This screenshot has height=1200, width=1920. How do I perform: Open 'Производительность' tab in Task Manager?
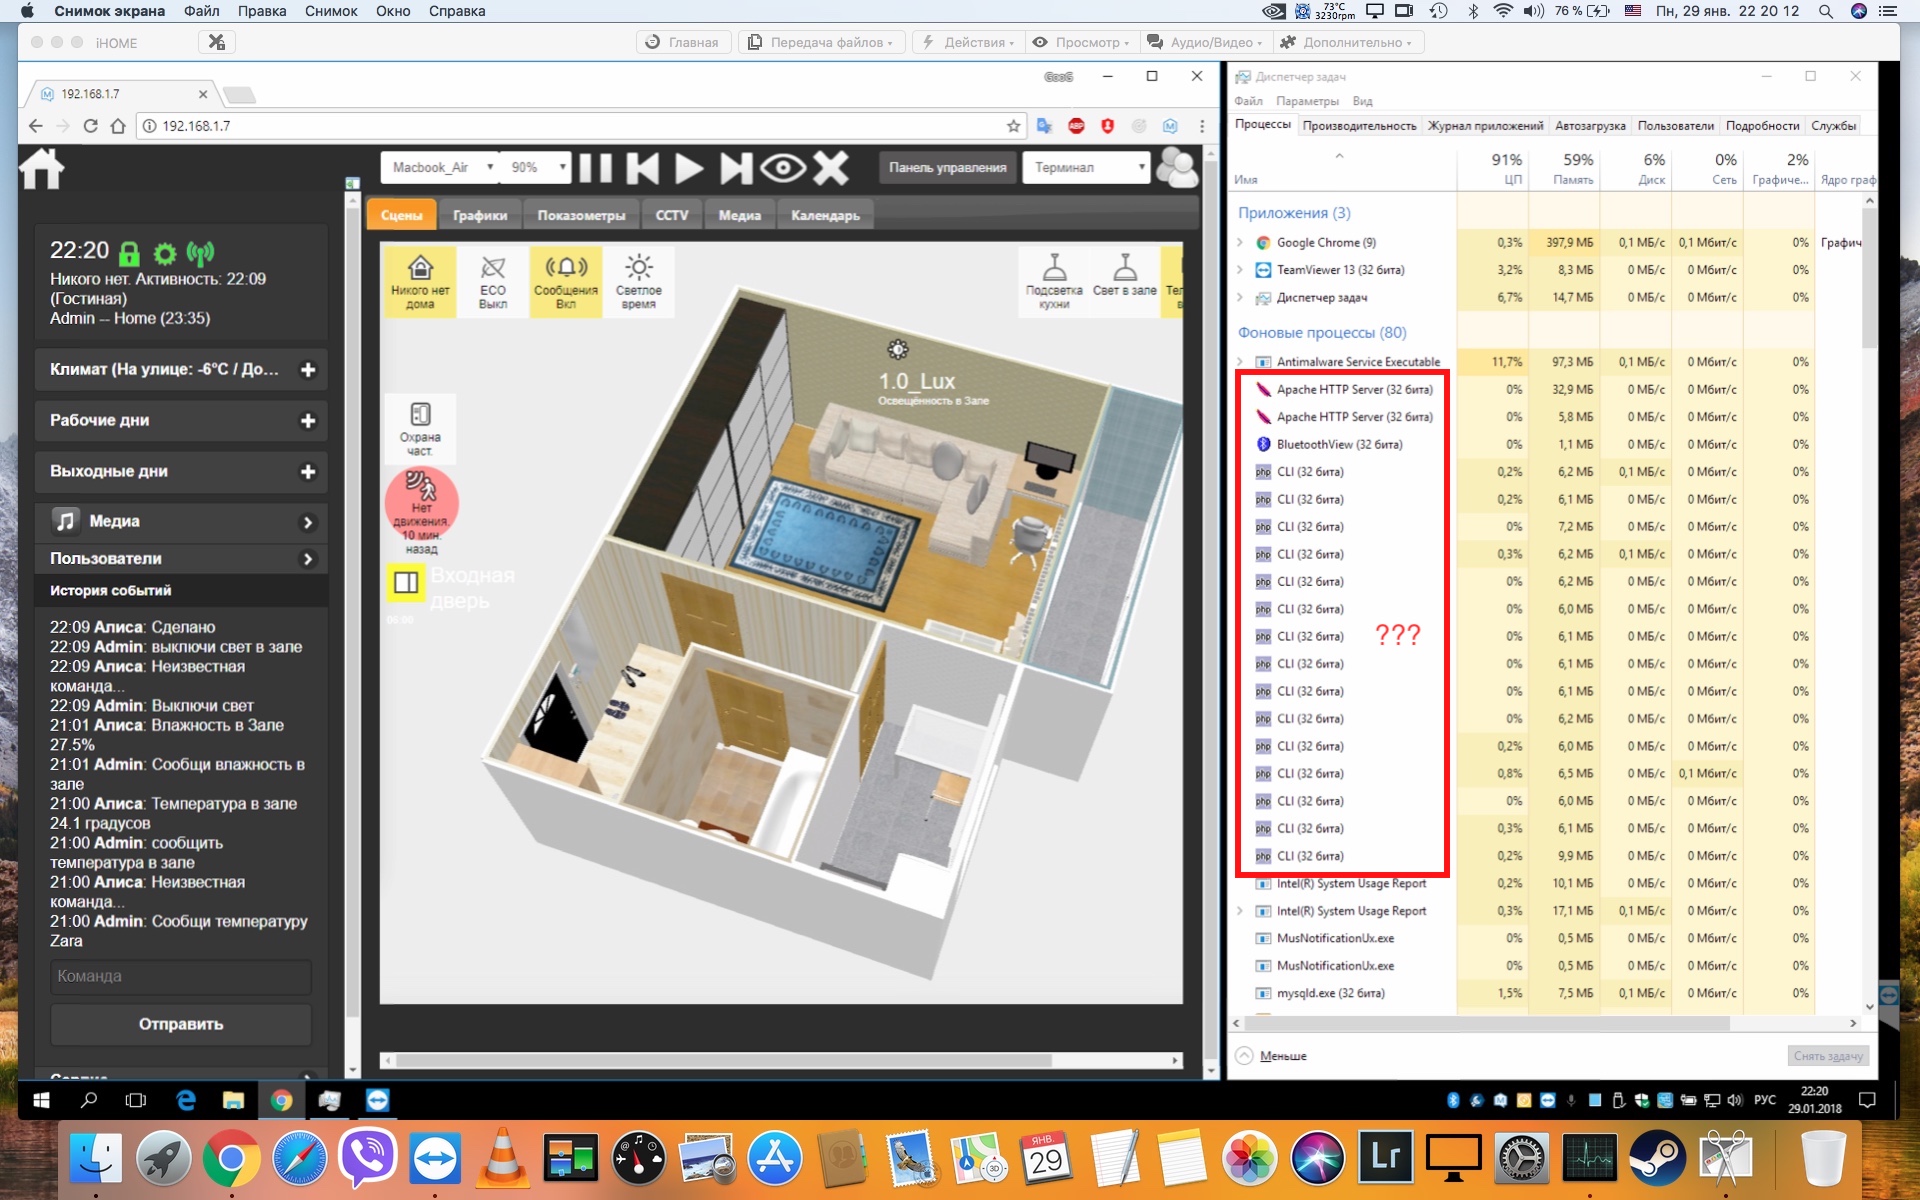pos(1359,126)
